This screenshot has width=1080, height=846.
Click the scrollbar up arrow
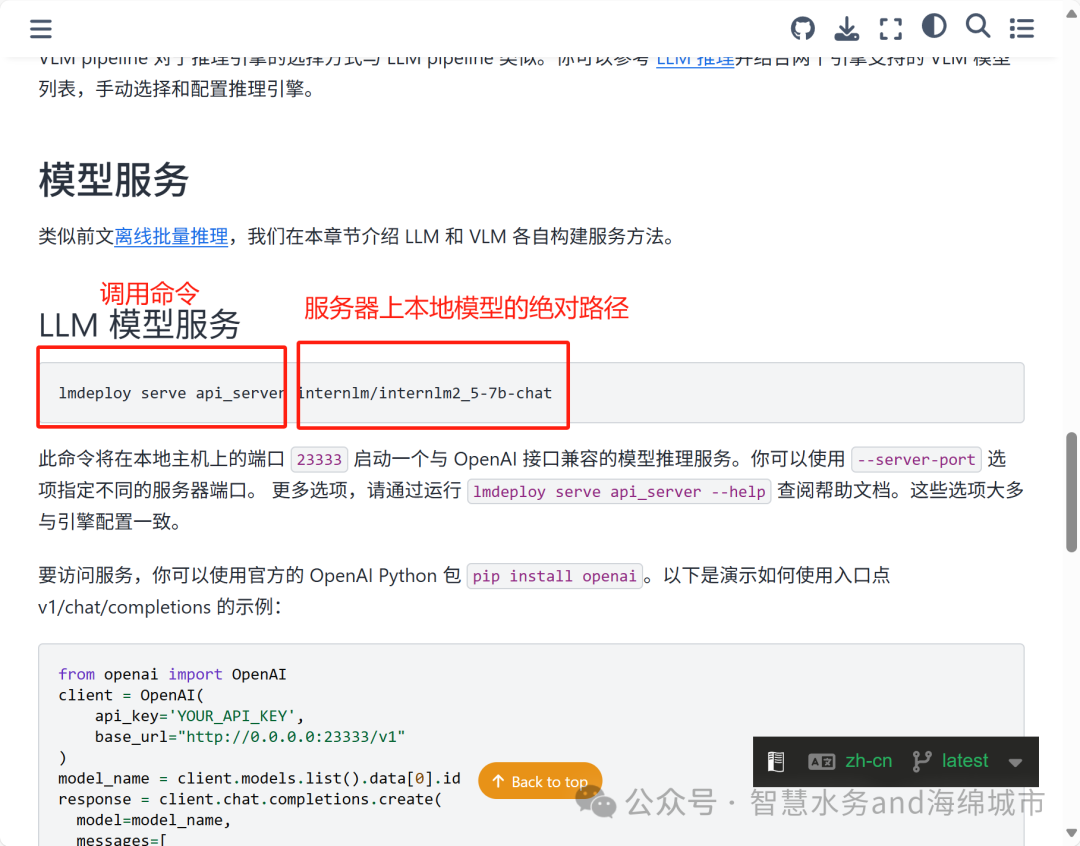pyautogui.click(x=1071, y=13)
